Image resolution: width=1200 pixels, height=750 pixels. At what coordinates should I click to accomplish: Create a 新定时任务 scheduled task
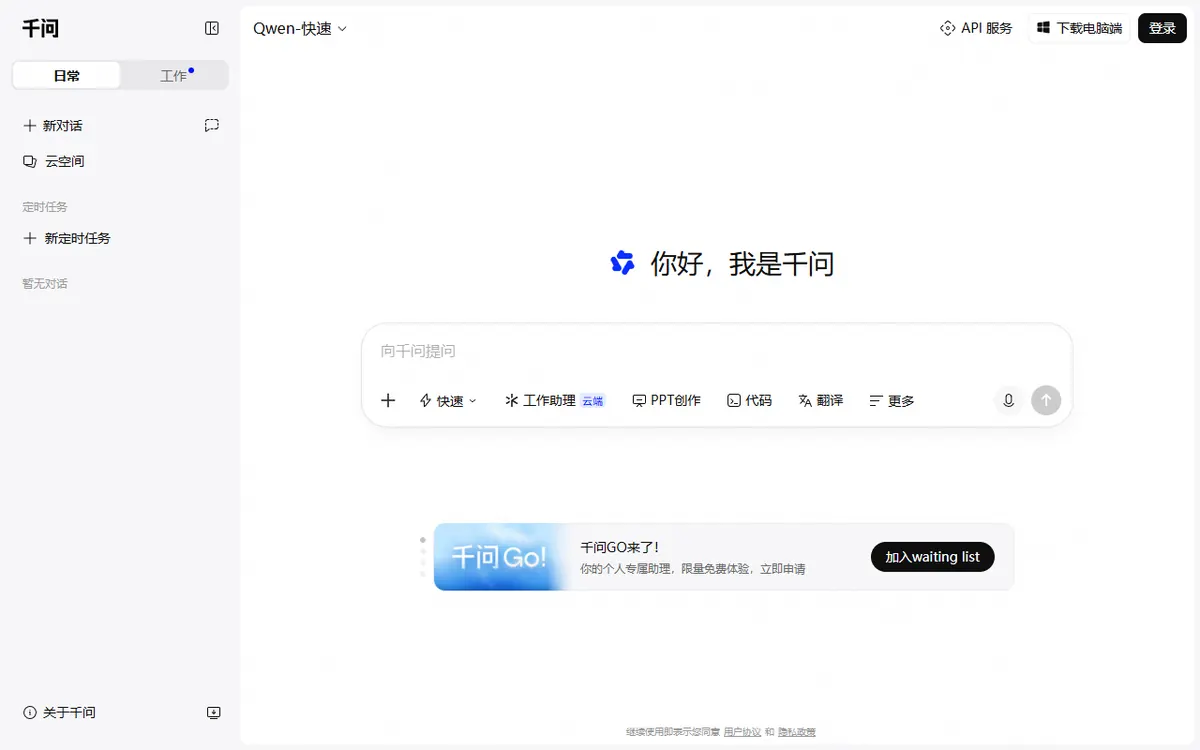pos(67,238)
